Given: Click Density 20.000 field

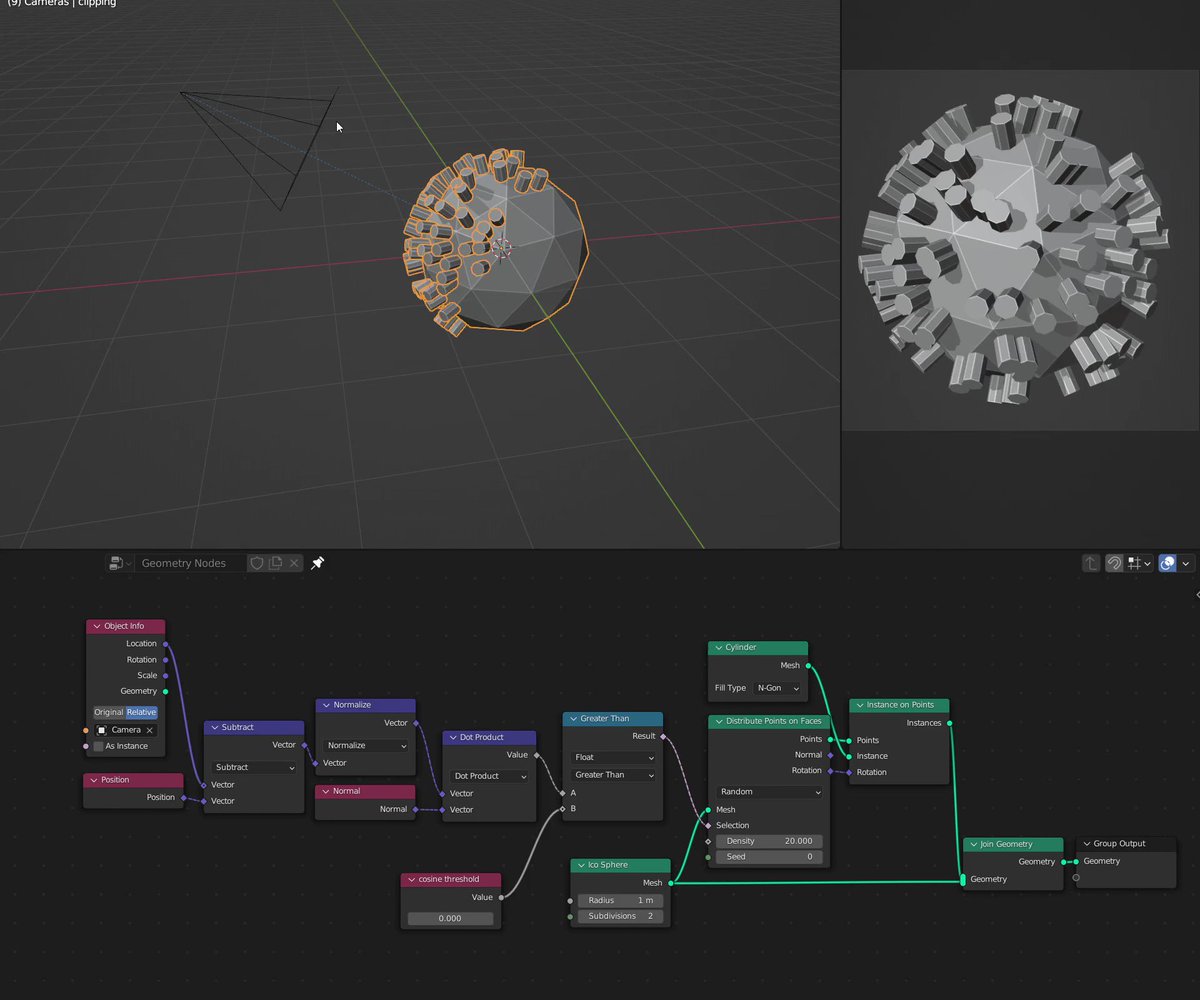Looking at the screenshot, I should pyautogui.click(x=768, y=841).
